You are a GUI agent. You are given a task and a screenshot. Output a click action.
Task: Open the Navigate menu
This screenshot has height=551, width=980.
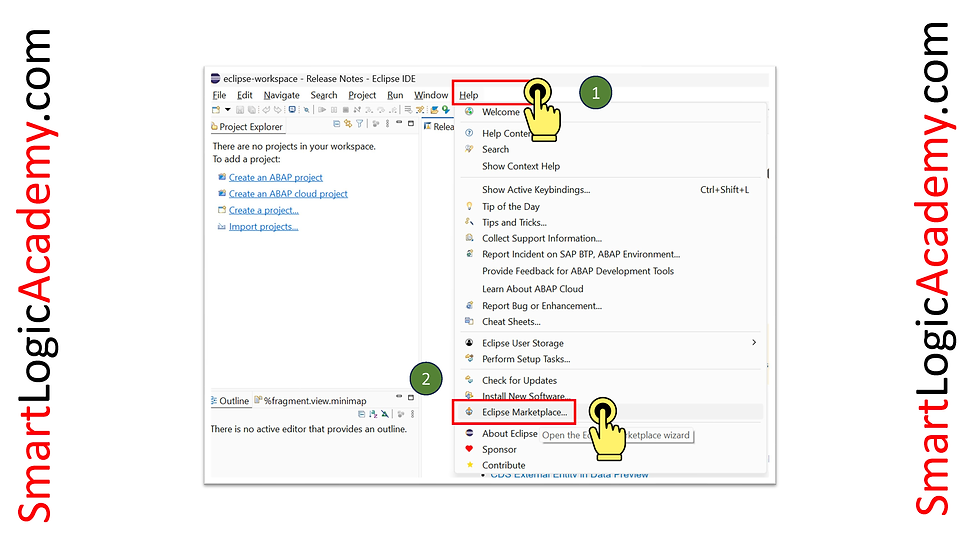coord(281,95)
